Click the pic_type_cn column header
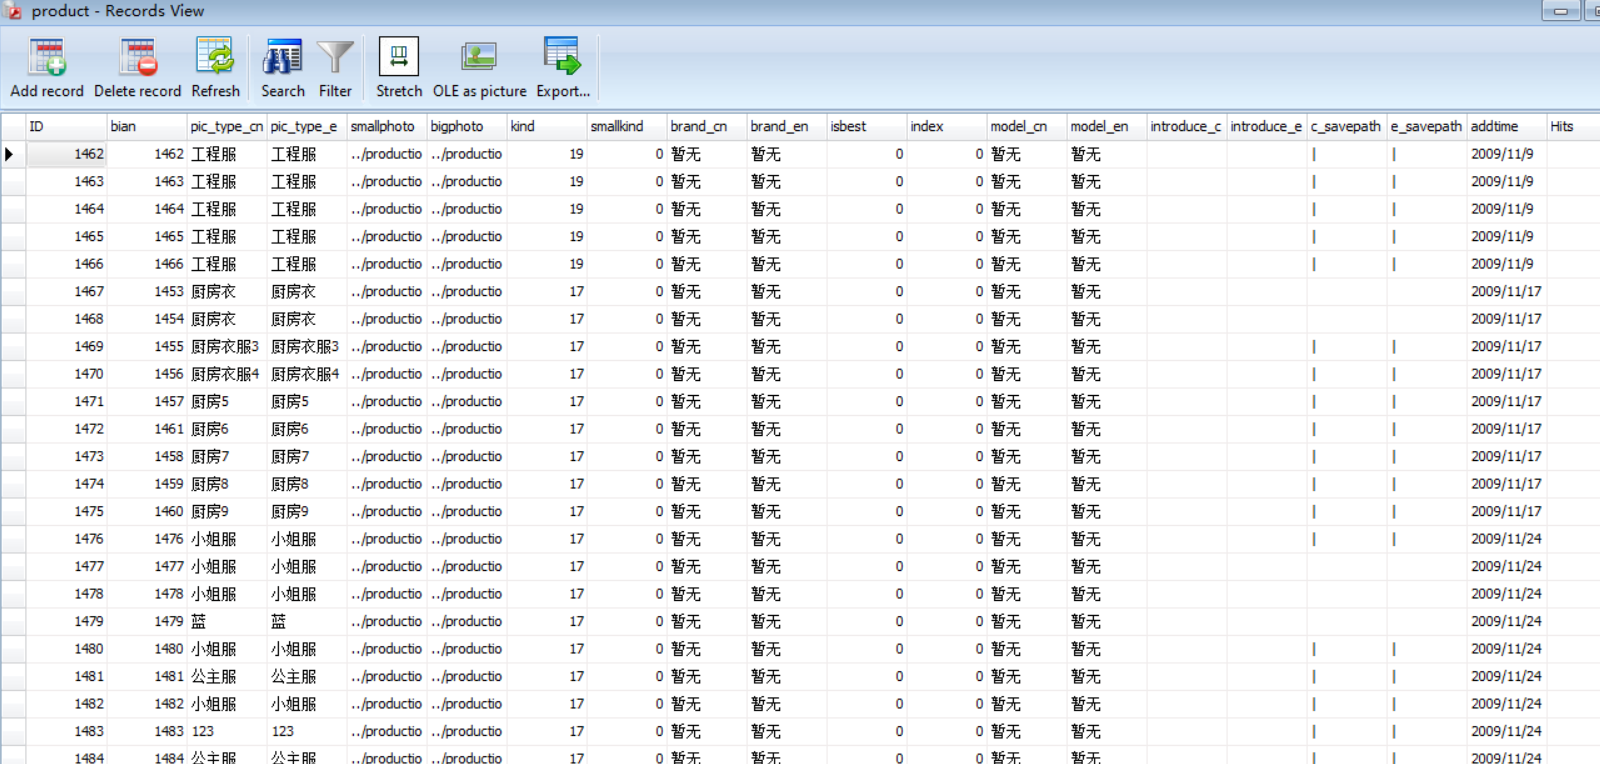This screenshot has height=764, width=1600. pyautogui.click(x=227, y=126)
